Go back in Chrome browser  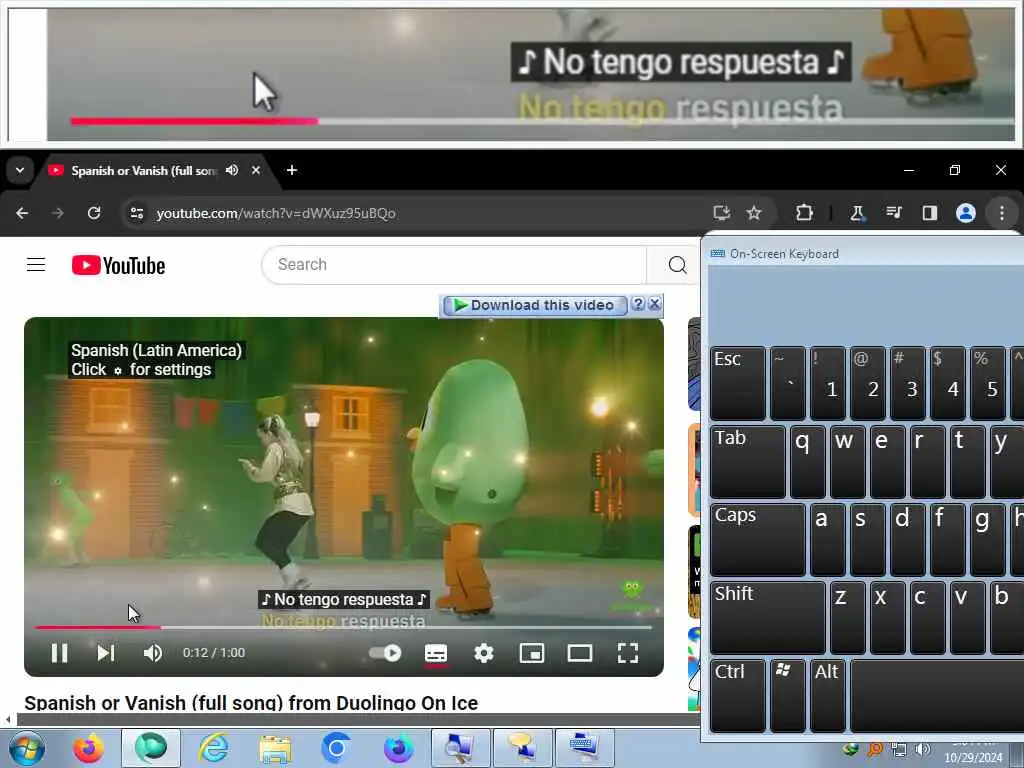(22, 213)
